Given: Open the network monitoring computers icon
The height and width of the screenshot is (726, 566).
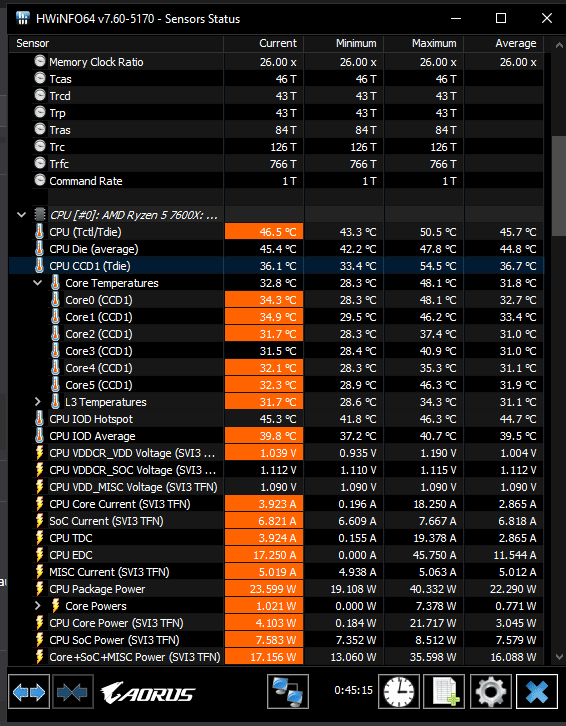Looking at the screenshot, I should (x=288, y=692).
